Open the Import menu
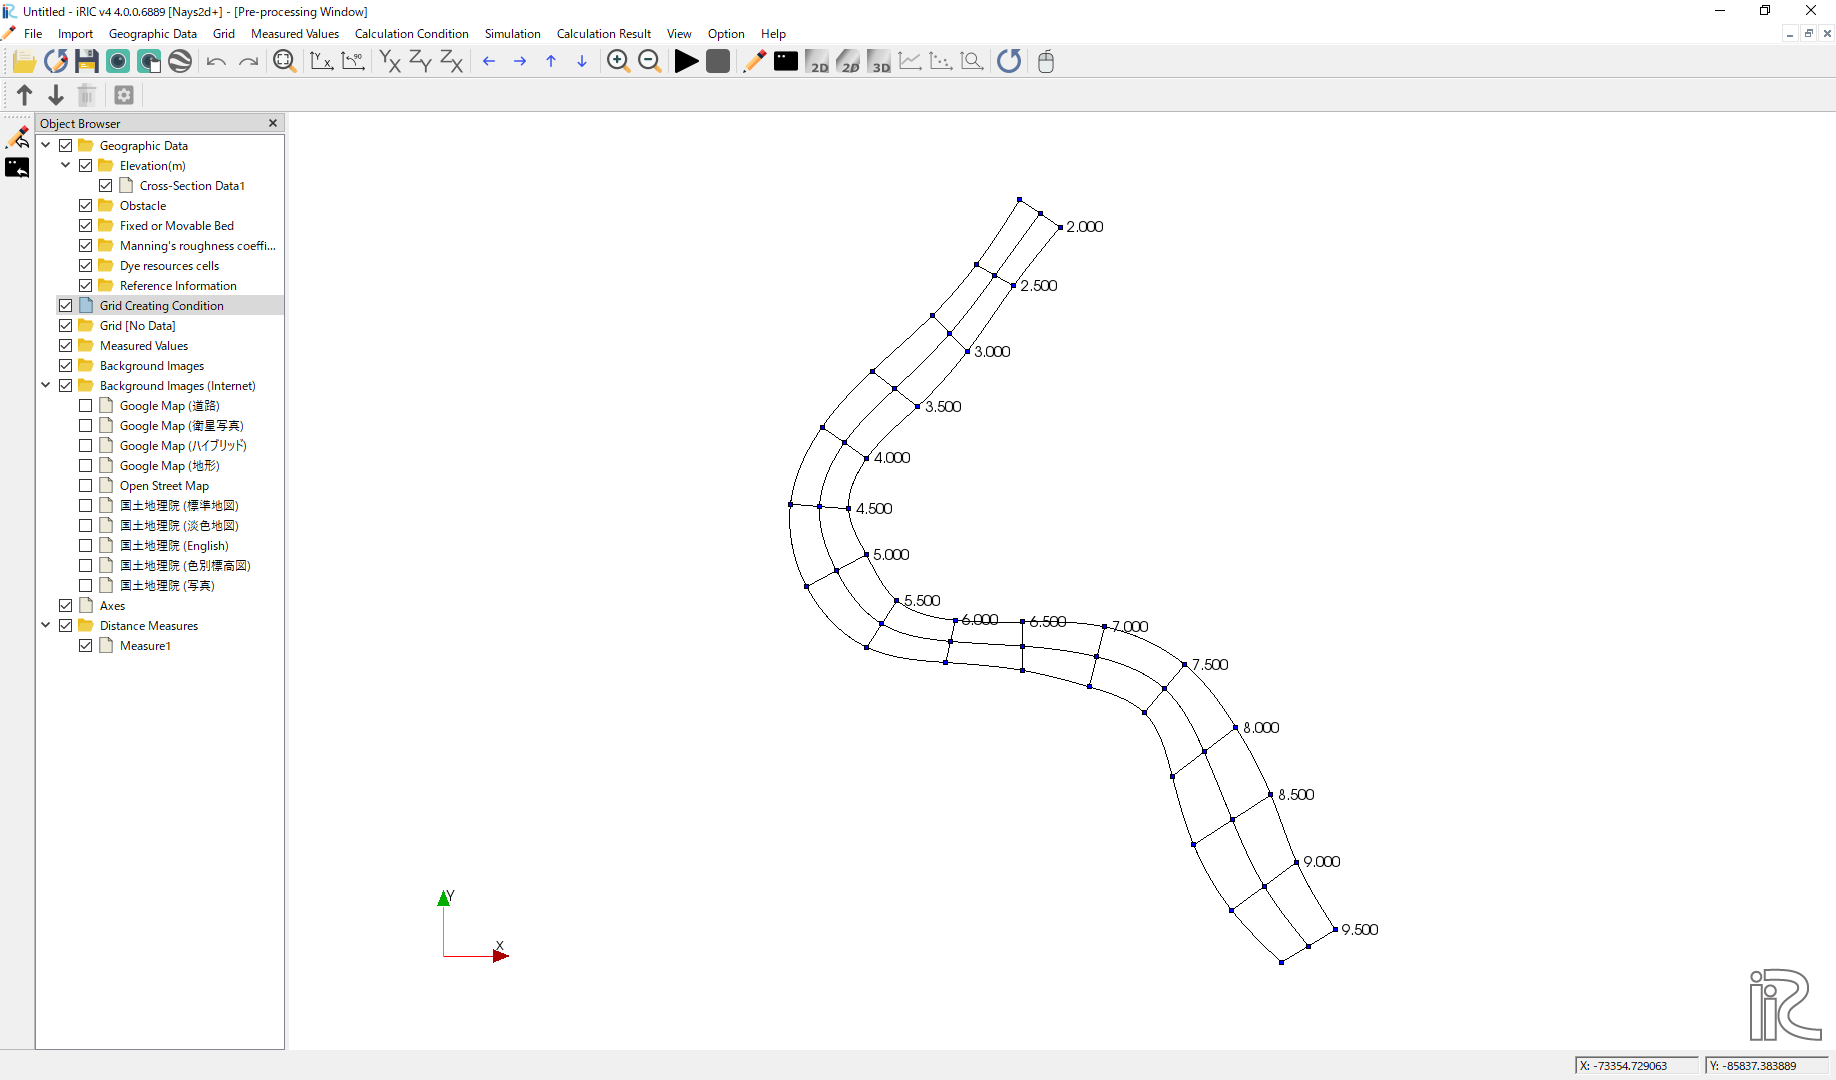Image resolution: width=1836 pixels, height=1080 pixels. click(x=75, y=34)
